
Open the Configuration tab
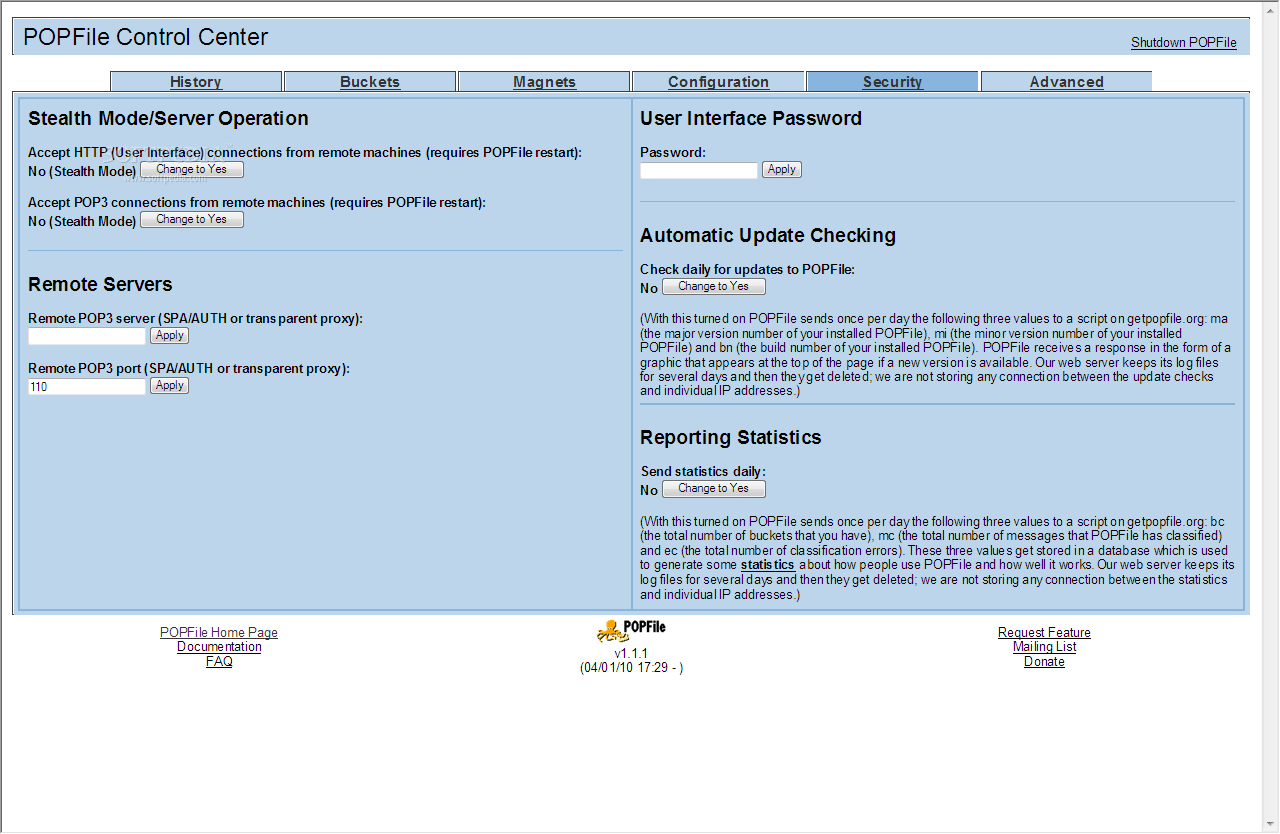718,82
